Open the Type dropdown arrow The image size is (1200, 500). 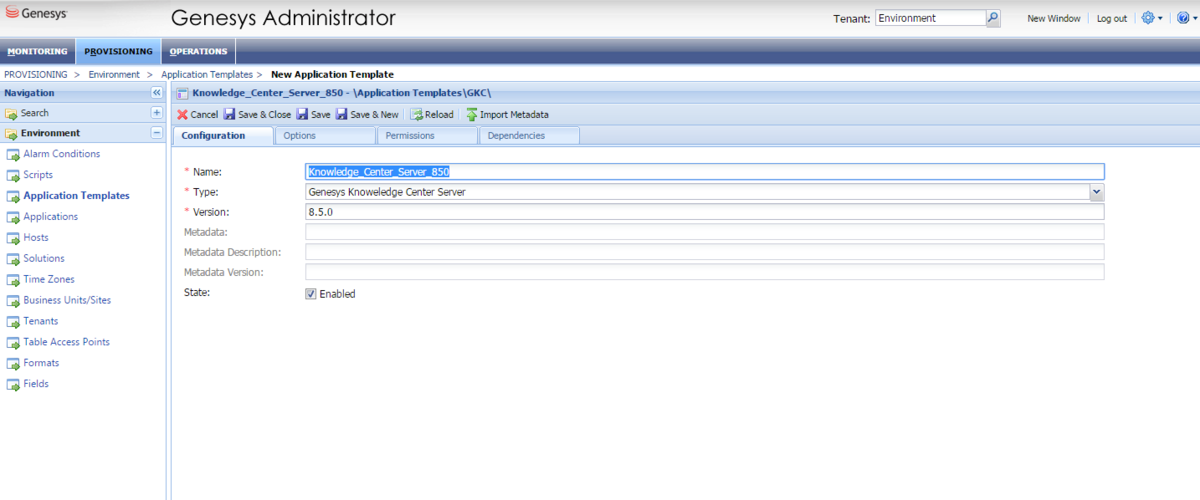(x=1096, y=191)
